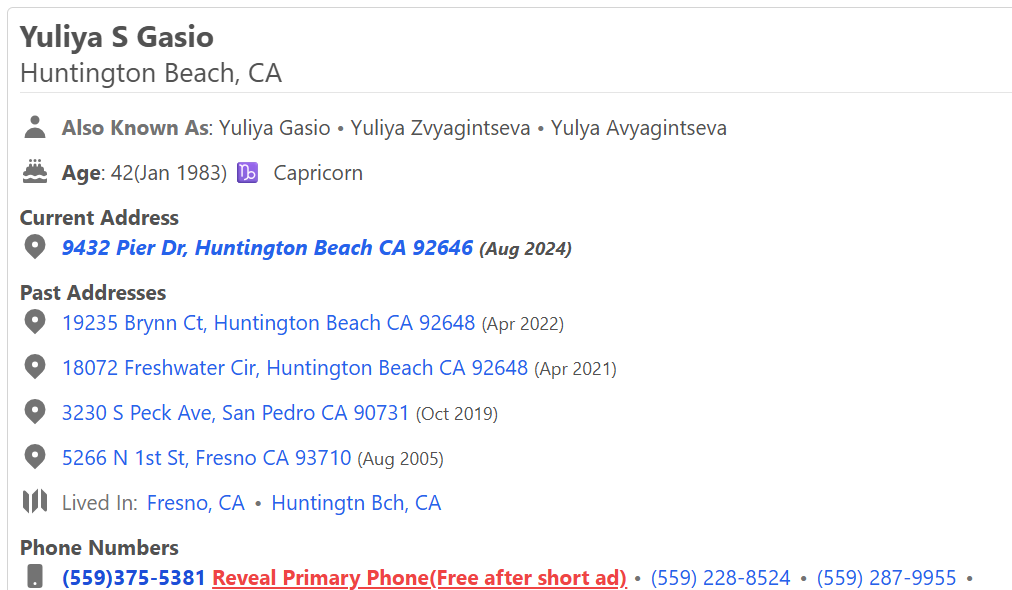Click the map pin beside 19235 Brynn Ct
This screenshot has width=1012, height=590.
[35, 322]
